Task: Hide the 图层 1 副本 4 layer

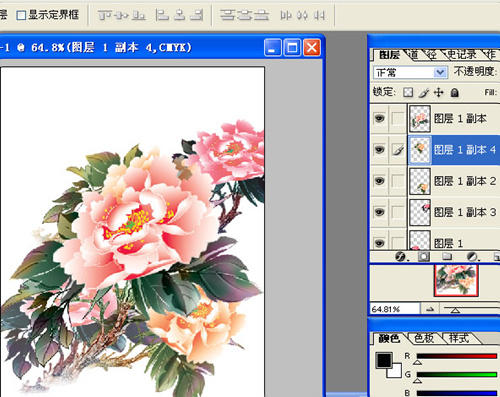Action: (x=379, y=150)
